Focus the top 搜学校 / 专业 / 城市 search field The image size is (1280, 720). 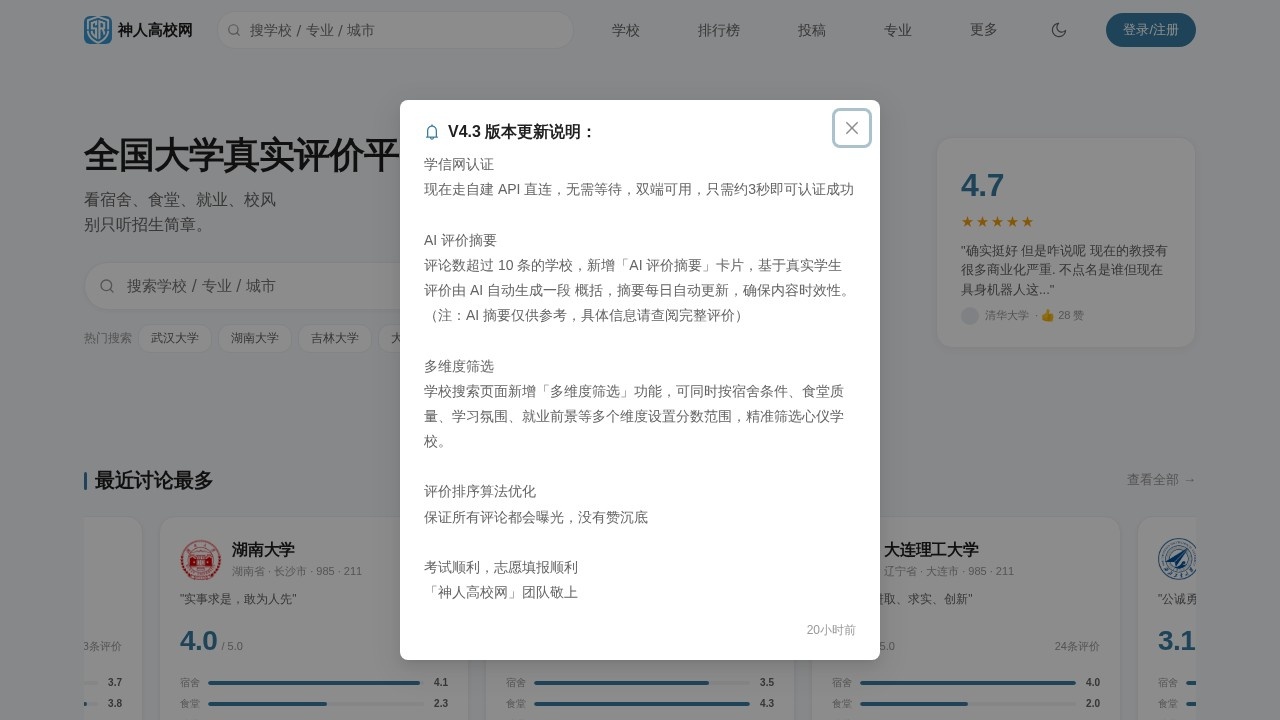396,30
